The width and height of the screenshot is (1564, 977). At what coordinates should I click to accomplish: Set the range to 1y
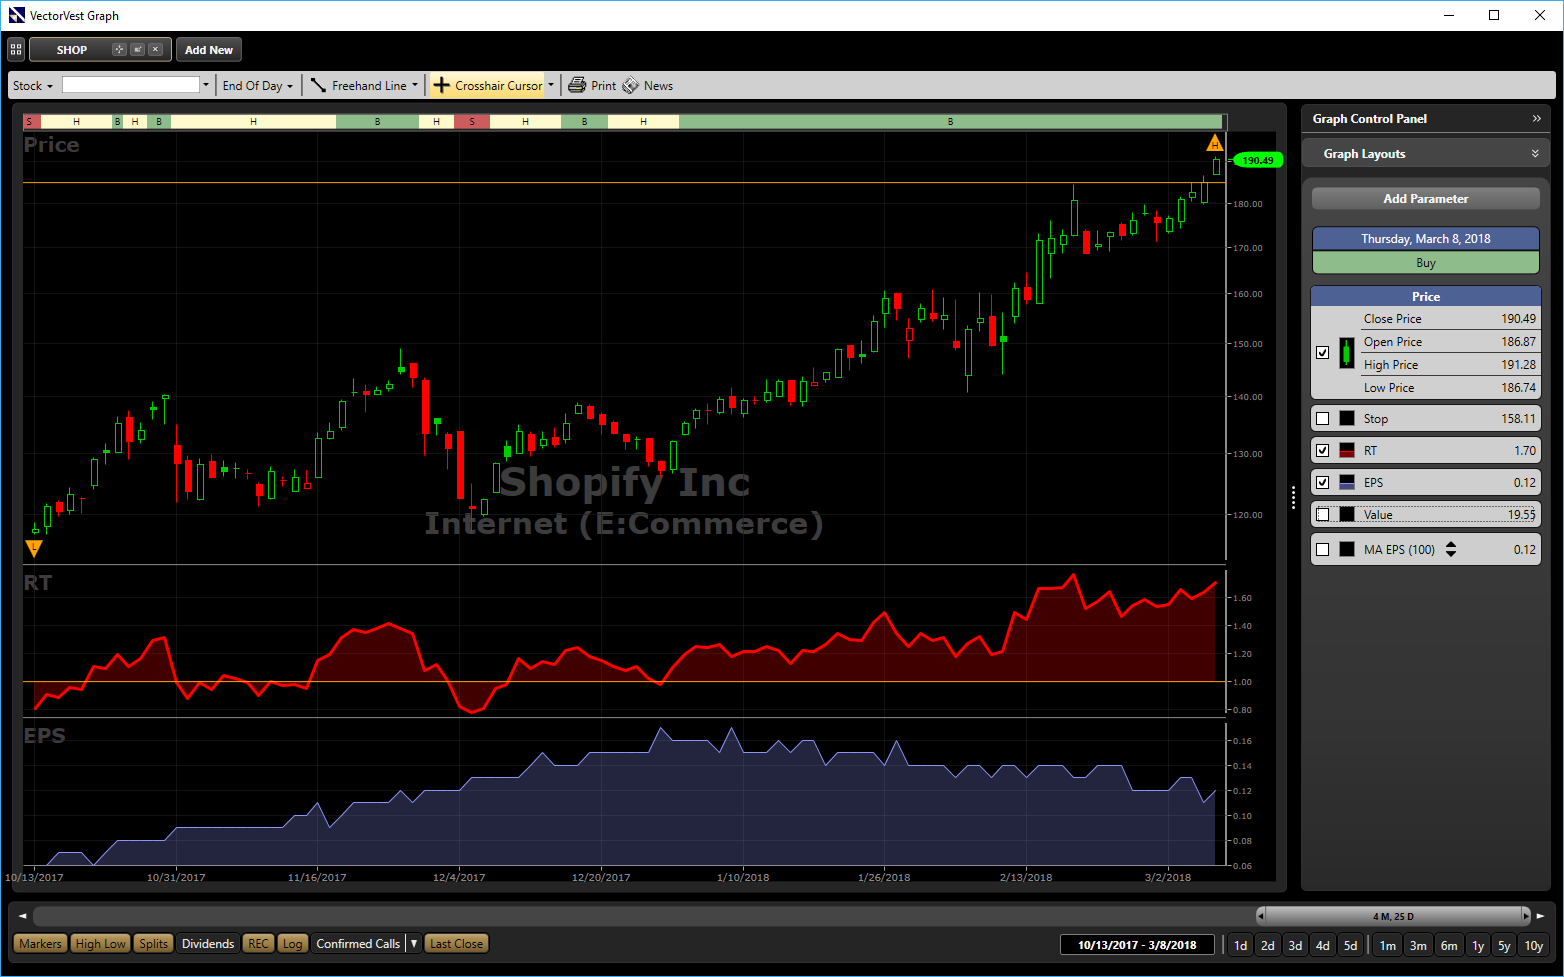(x=1478, y=945)
